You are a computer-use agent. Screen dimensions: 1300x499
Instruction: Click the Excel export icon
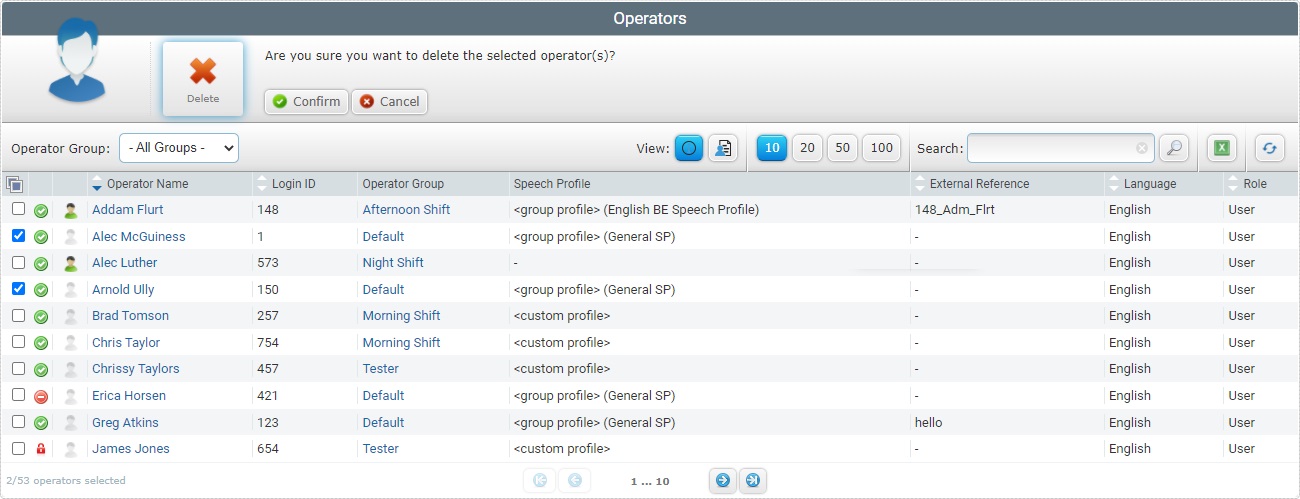[1221, 148]
